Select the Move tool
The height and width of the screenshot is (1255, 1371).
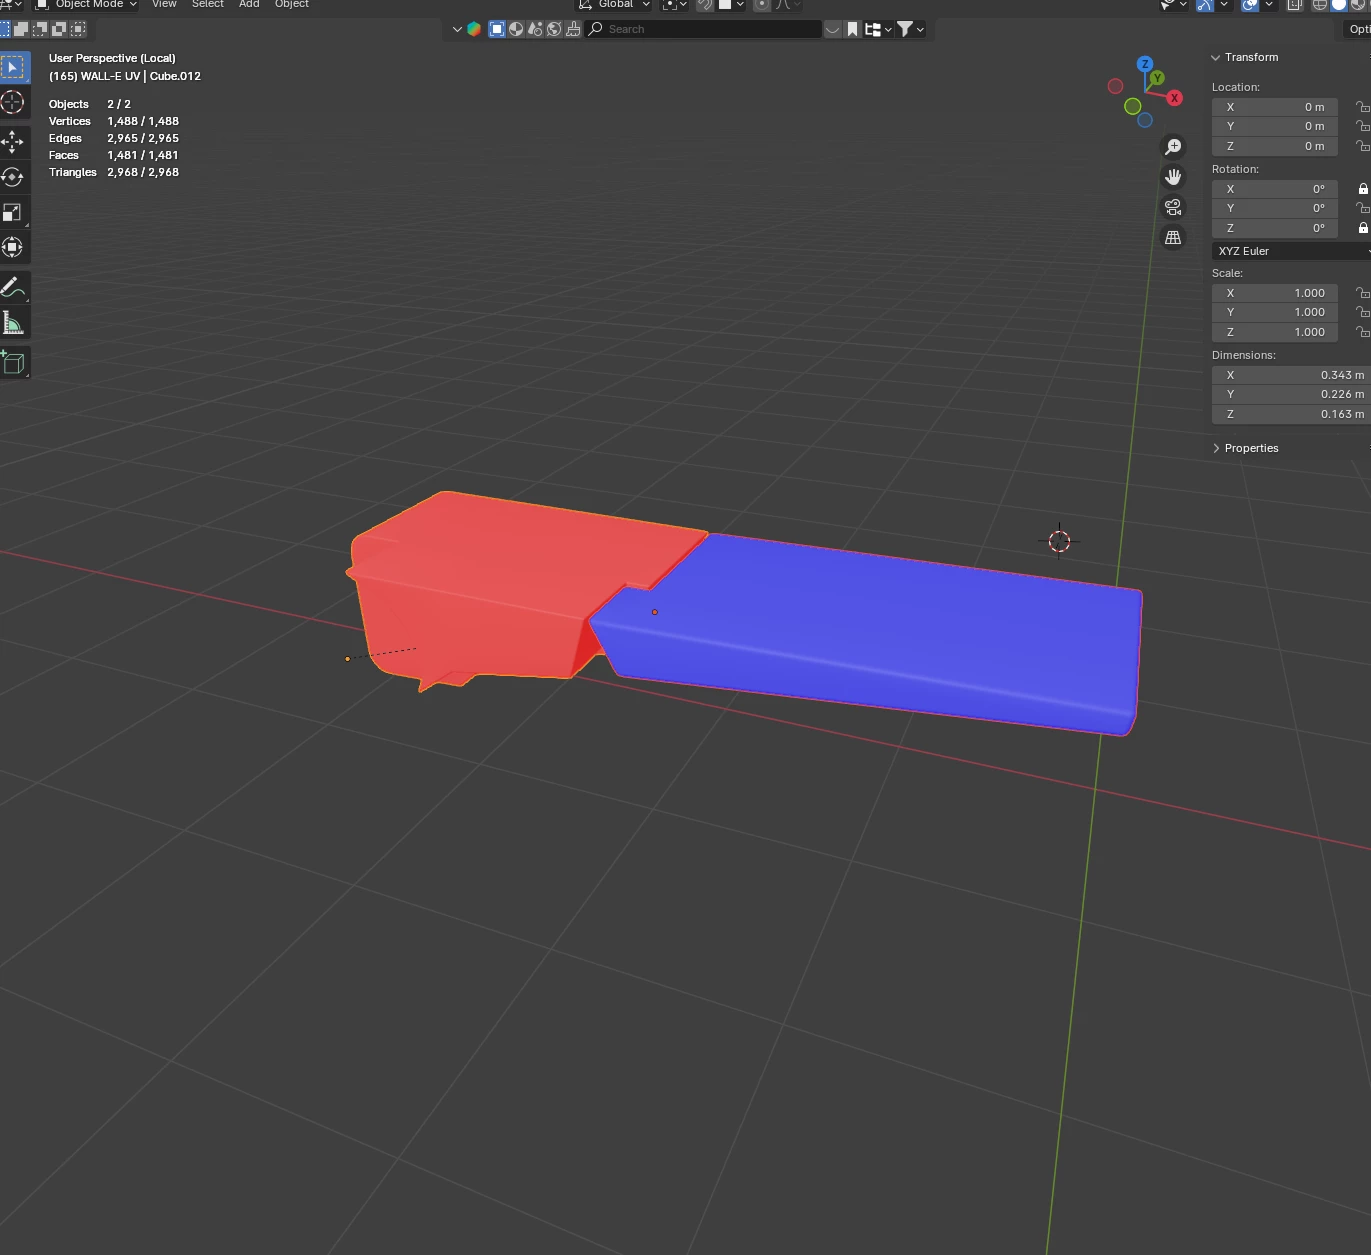click(x=13, y=142)
